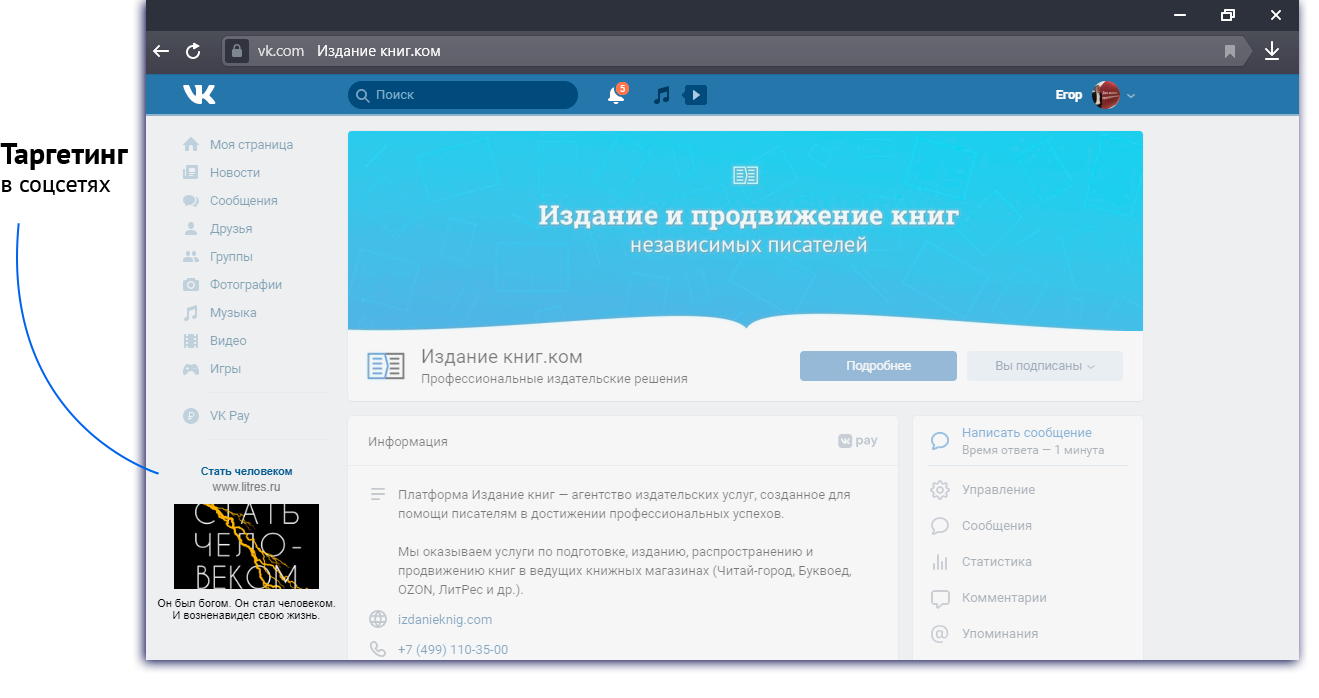1319x698 pixels.
Task: Click the note icon beside Музыка
Action: click(191, 313)
